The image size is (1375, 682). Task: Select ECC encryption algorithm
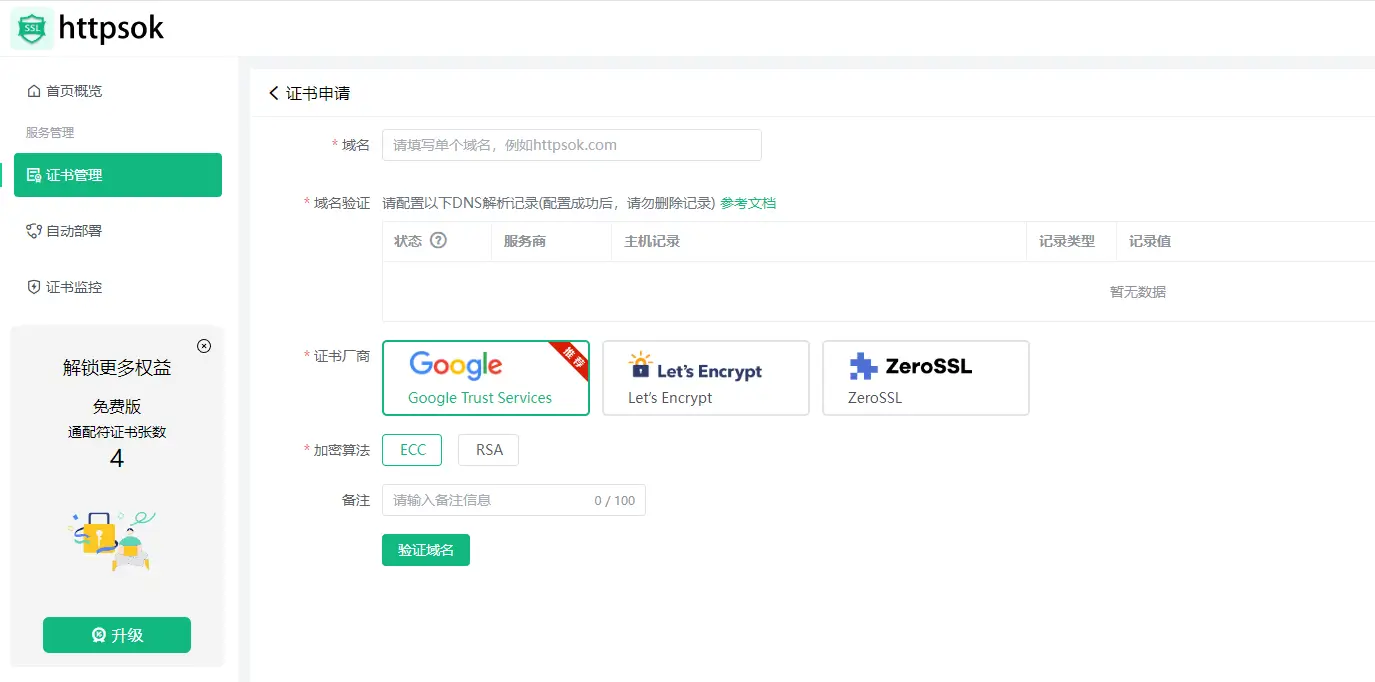point(412,450)
